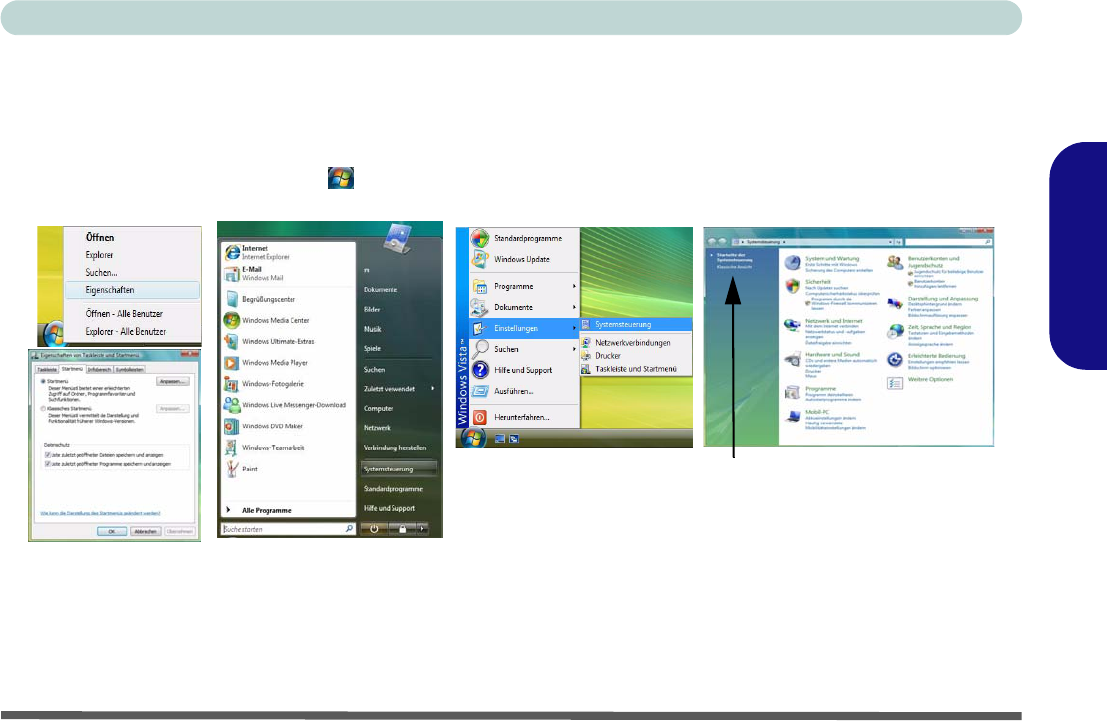Click the Windows Update icon in classic menu

[480, 260]
